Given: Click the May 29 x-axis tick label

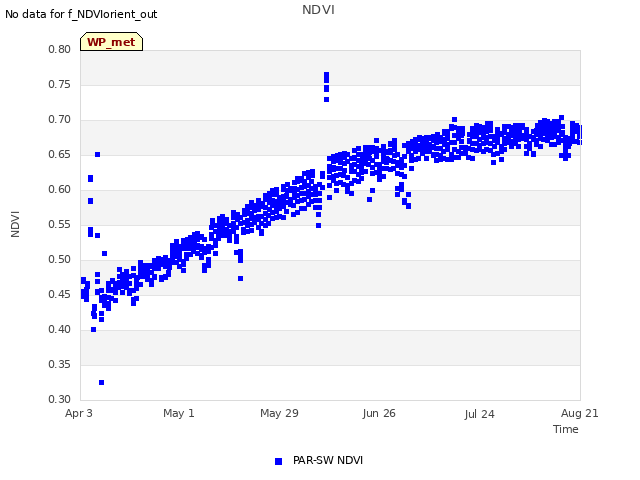Looking at the screenshot, I should point(279,413).
